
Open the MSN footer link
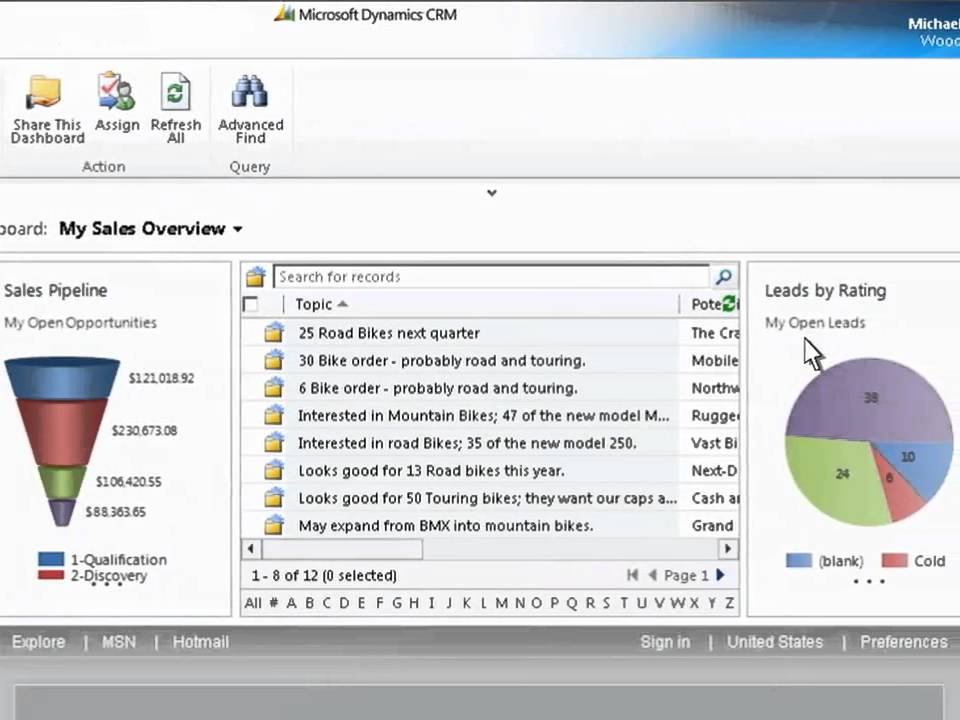click(119, 642)
